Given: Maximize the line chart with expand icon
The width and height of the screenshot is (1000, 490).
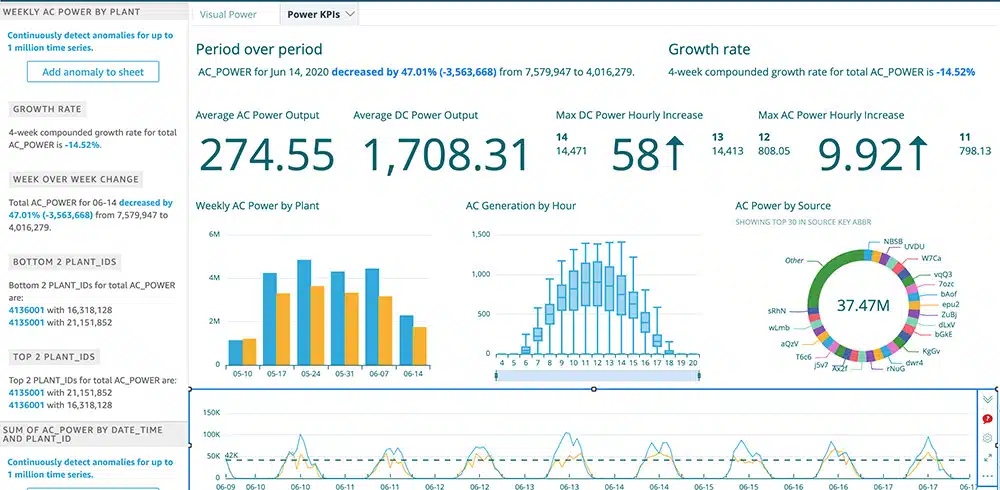Looking at the screenshot, I should click(x=988, y=457).
